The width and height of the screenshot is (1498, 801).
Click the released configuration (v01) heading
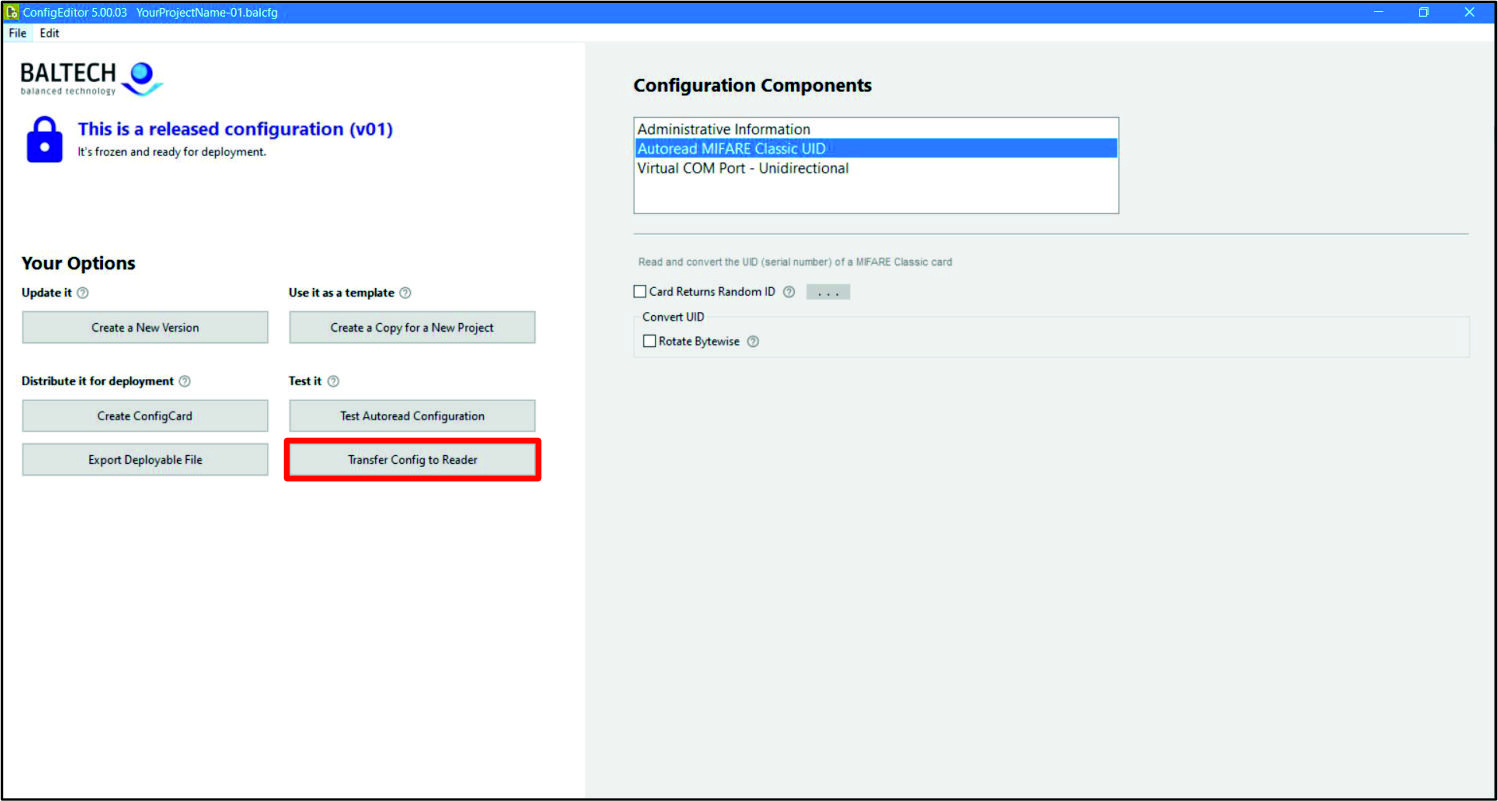click(x=235, y=129)
